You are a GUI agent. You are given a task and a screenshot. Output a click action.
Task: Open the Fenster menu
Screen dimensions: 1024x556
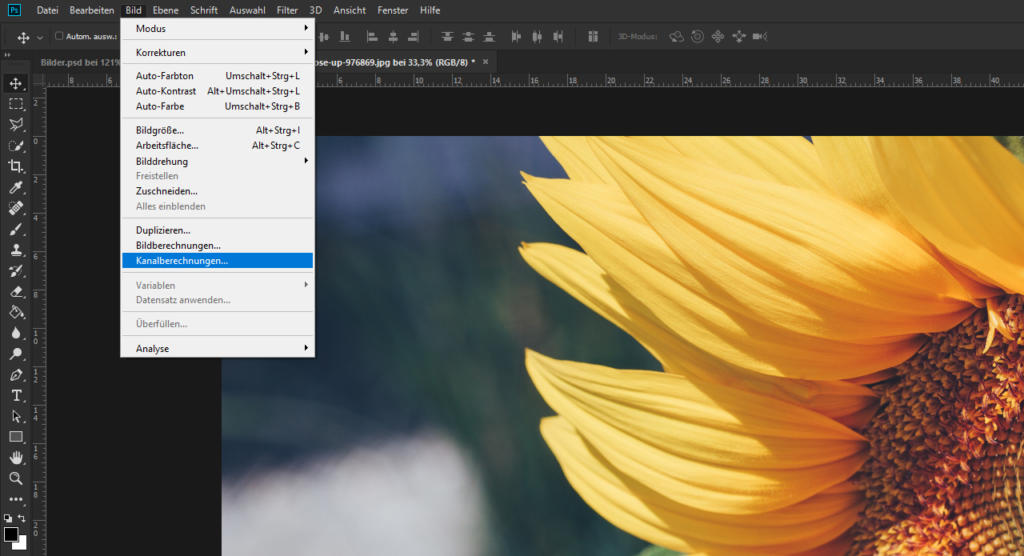tap(392, 10)
